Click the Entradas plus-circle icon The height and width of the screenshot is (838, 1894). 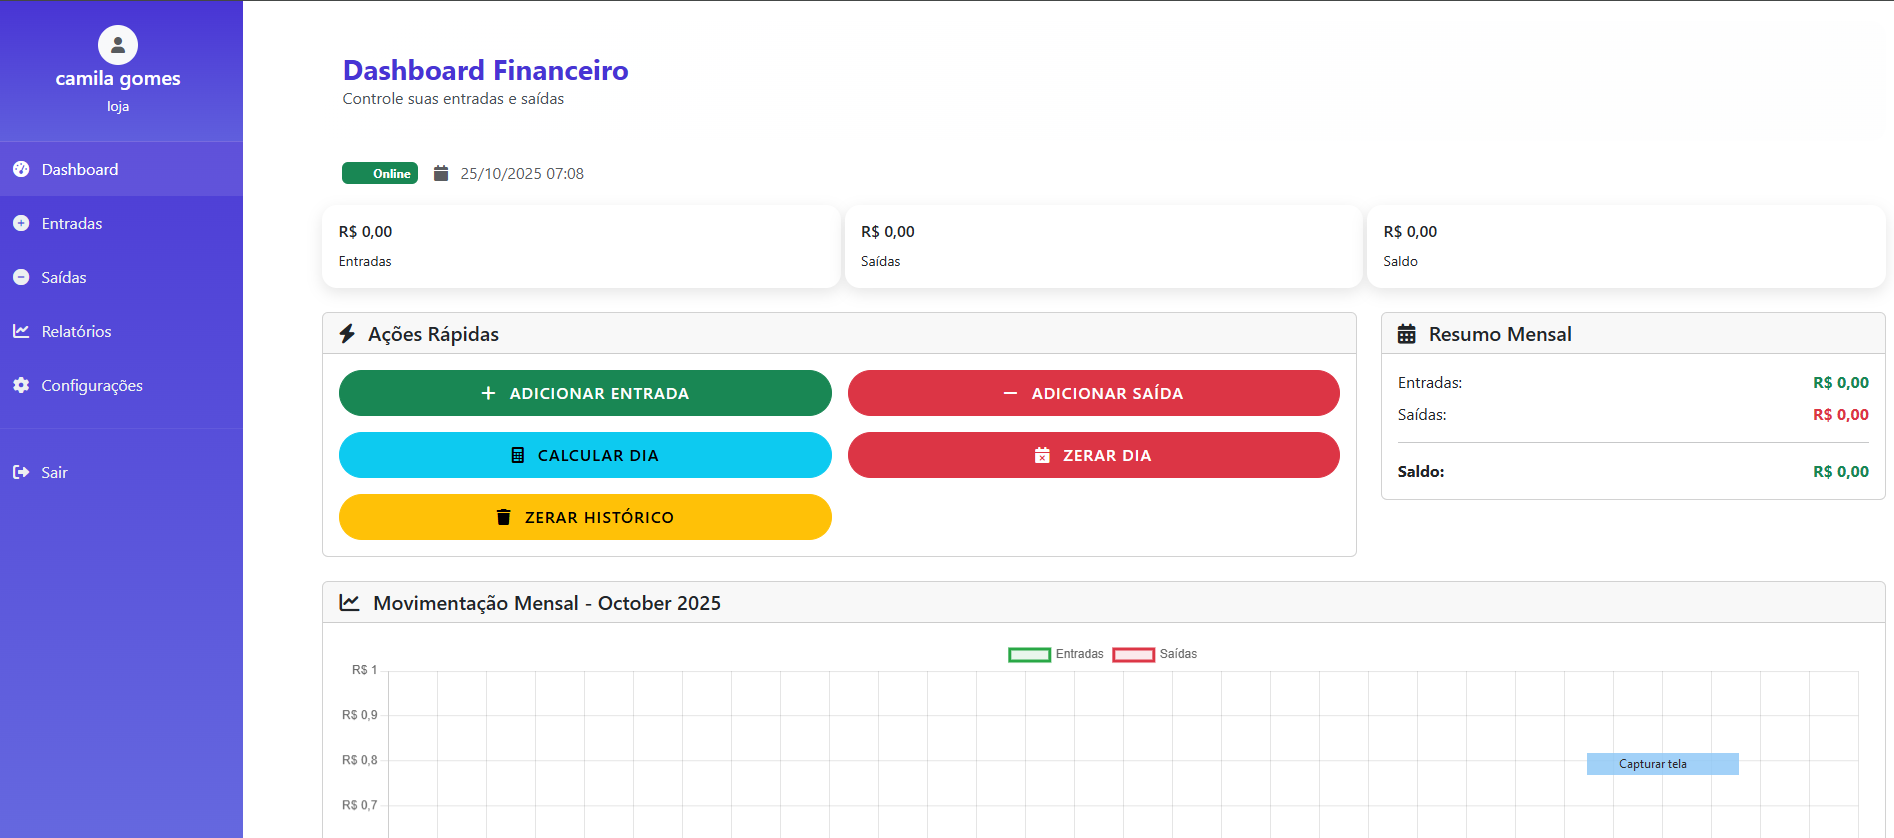click(x=21, y=224)
